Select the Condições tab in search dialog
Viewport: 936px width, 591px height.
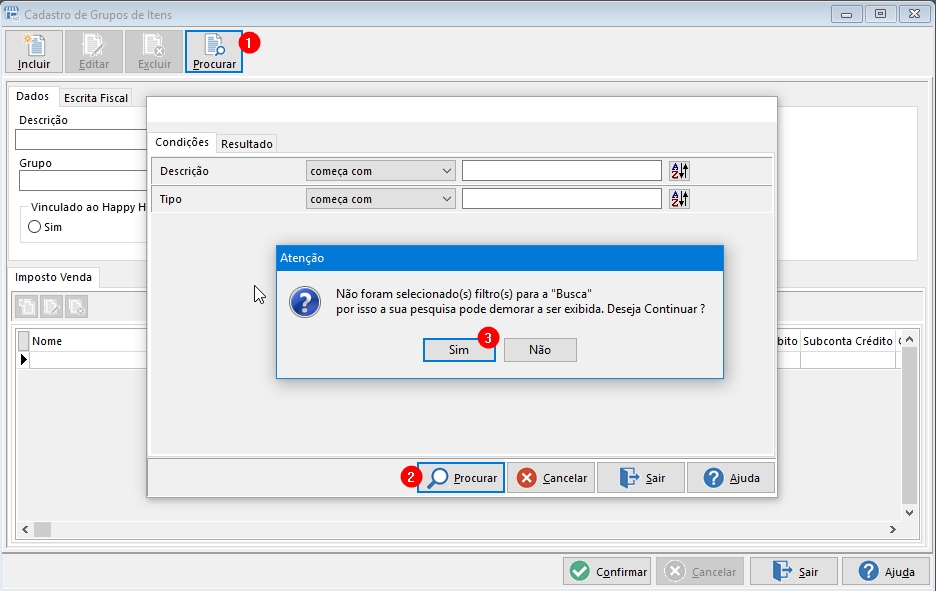point(182,142)
